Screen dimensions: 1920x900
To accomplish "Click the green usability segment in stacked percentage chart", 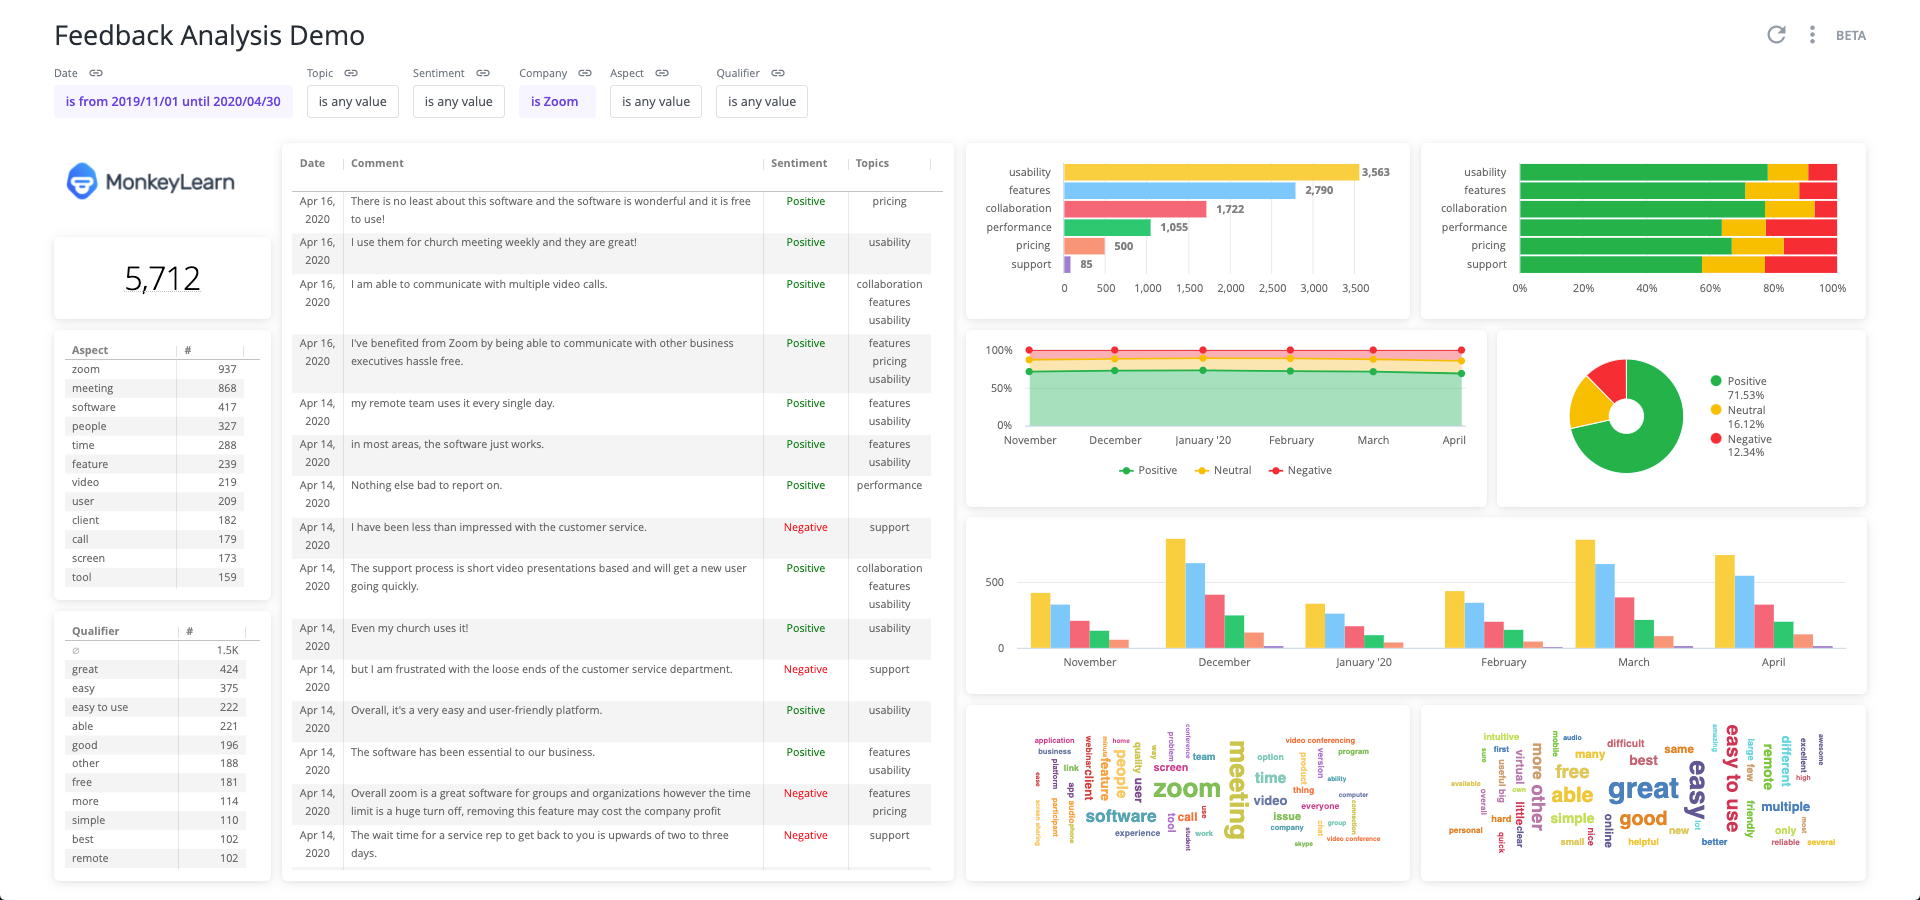I will coord(1644,172).
